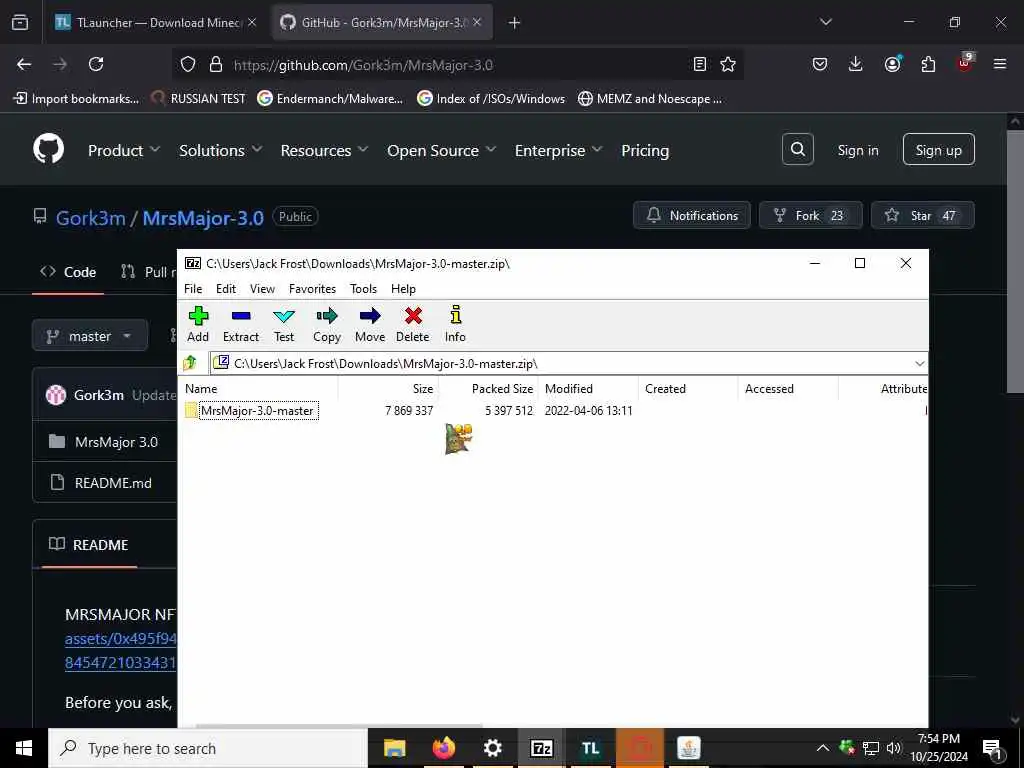Choose the Move tool in 7-Zip
1024x768 pixels.
370,325
